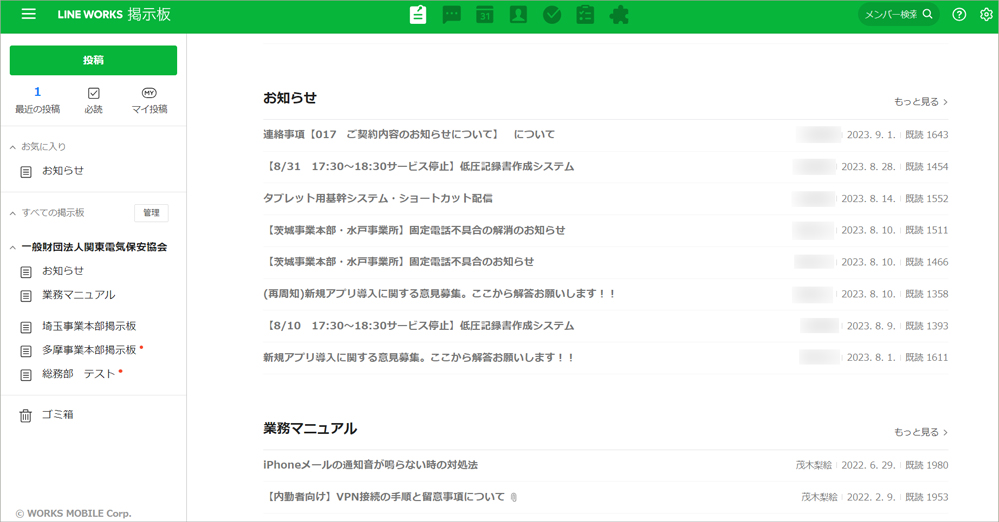Select 多摩事業本部掲示板 in sidebar

point(88,350)
